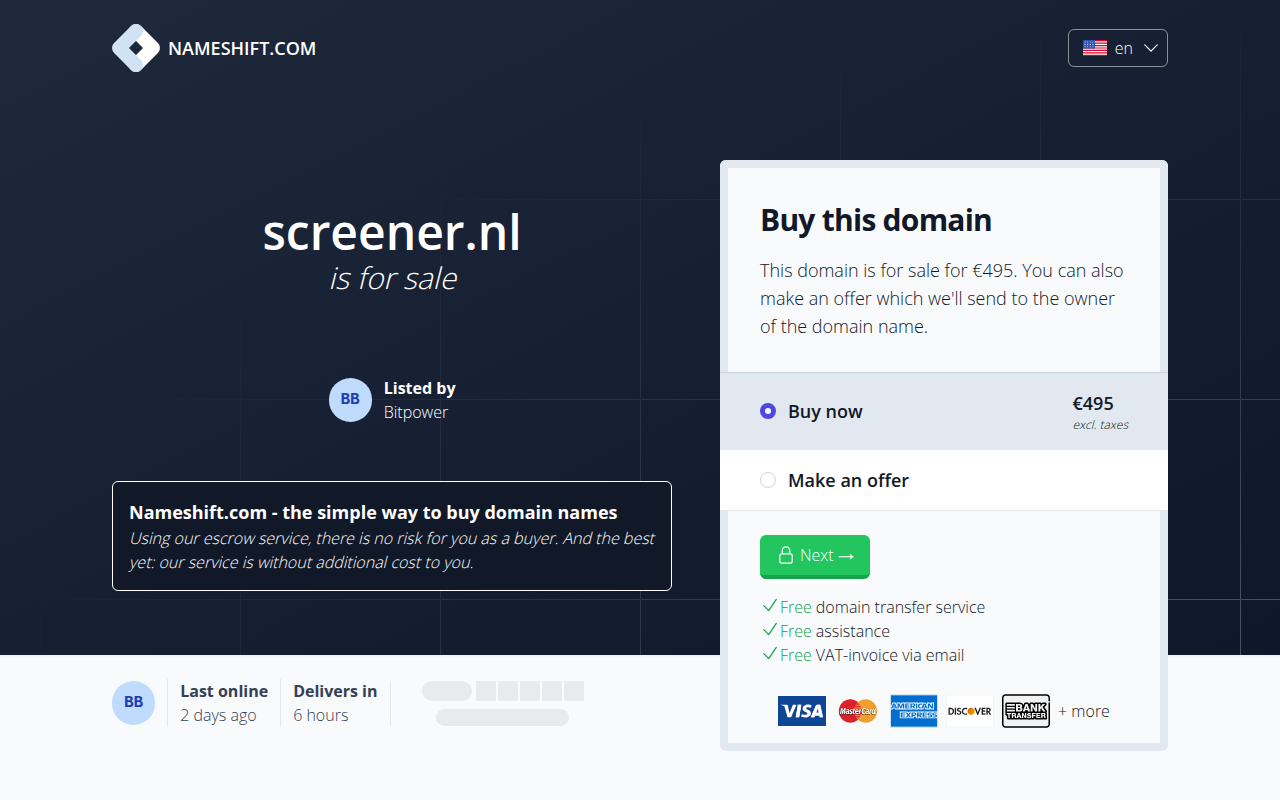Click the BB avatar next to Last online
This screenshot has width=1280, height=800.
tap(134, 703)
